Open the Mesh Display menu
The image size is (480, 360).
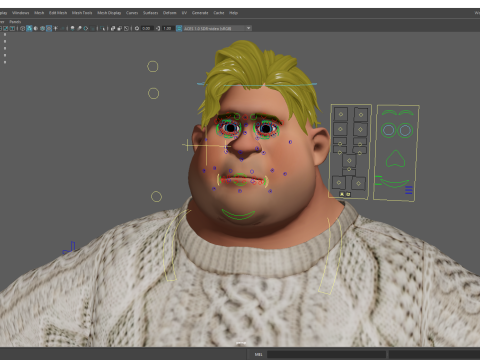click(109, 13)
